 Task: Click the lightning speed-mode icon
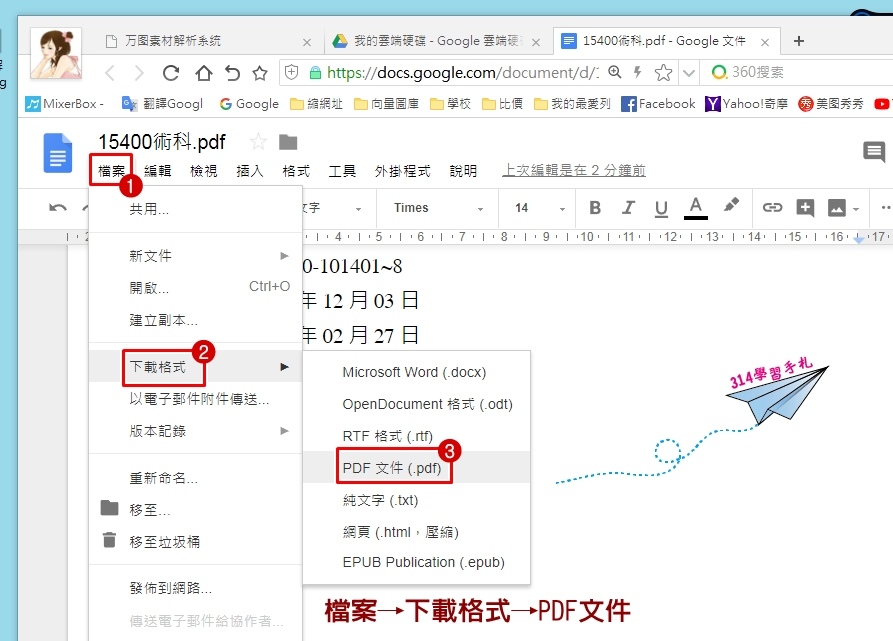pyautogui.click(x=637, y=72)
